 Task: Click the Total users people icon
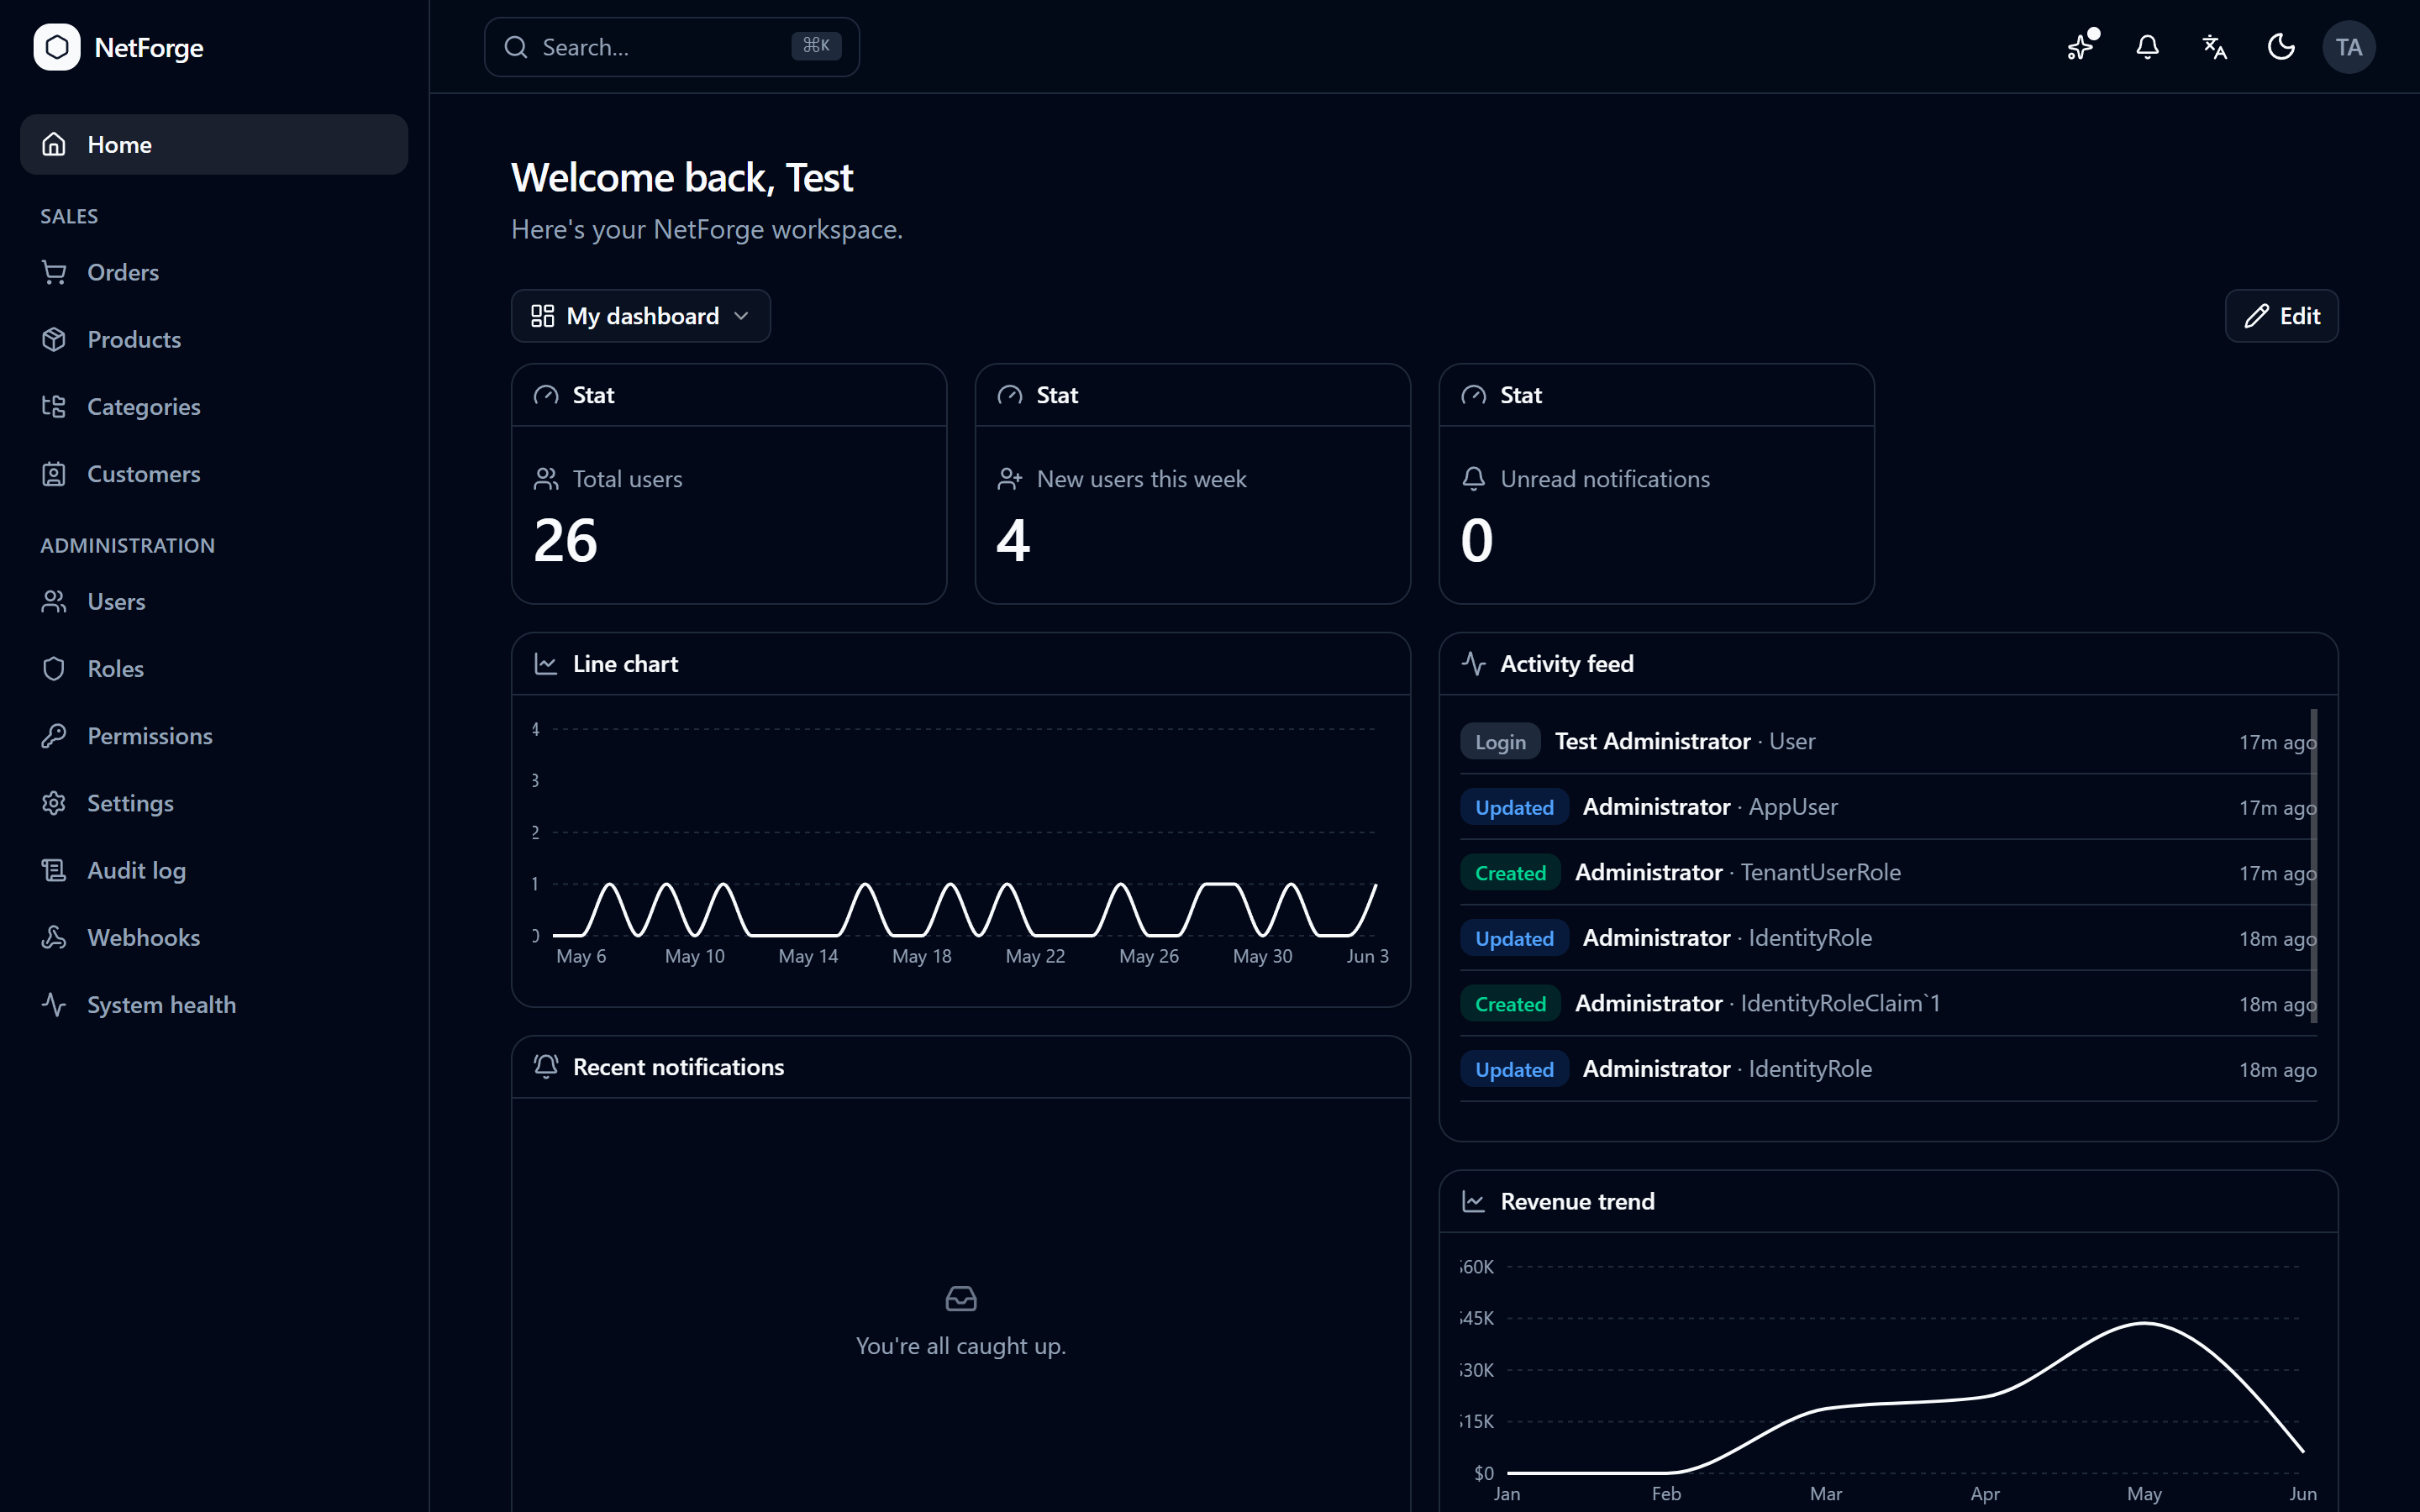click(x=546, y=479)
